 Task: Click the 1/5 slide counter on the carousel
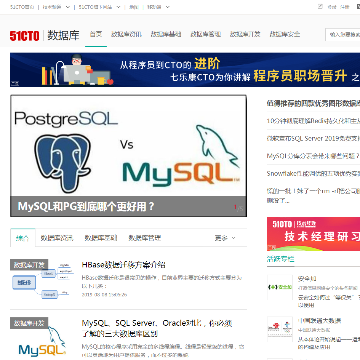click(239, 208)
